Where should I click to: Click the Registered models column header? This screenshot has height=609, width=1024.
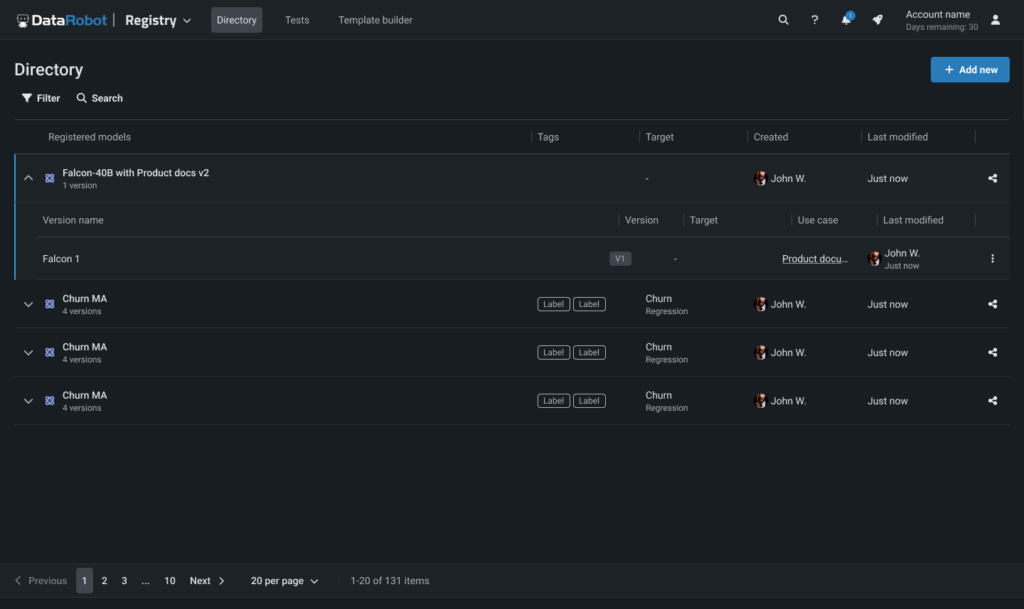pos(89,137)
